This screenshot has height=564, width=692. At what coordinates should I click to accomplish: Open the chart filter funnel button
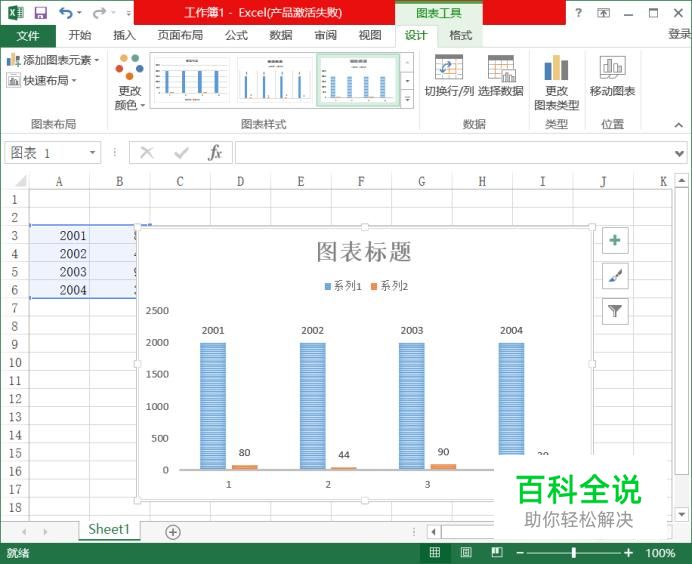tap(615, 311)
